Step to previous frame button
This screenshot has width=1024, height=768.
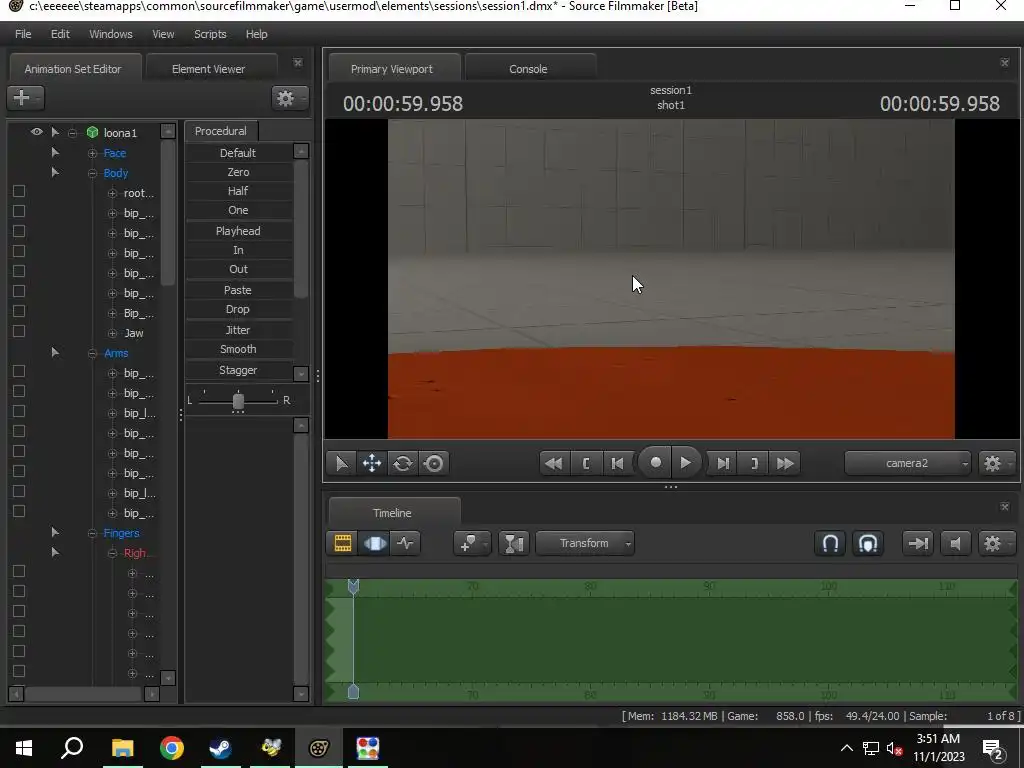(x=617, y=464)
